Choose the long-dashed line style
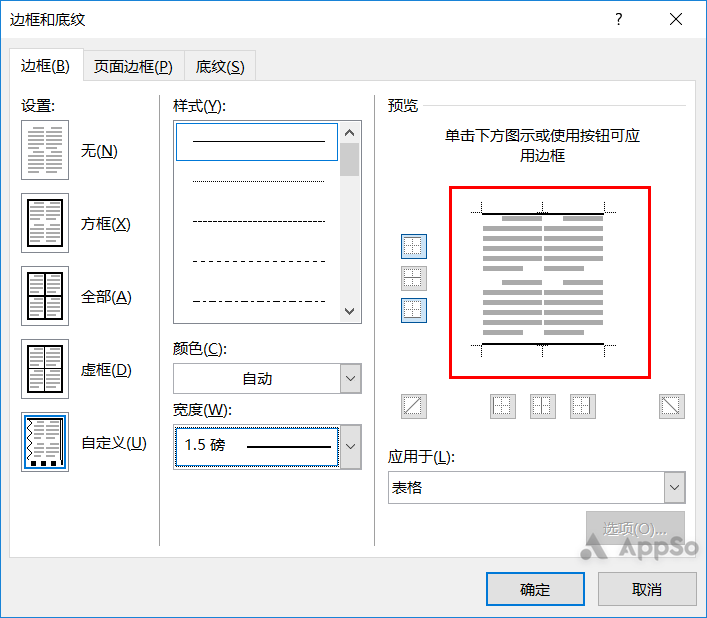 pyautogui.click(x=258, y=261)
